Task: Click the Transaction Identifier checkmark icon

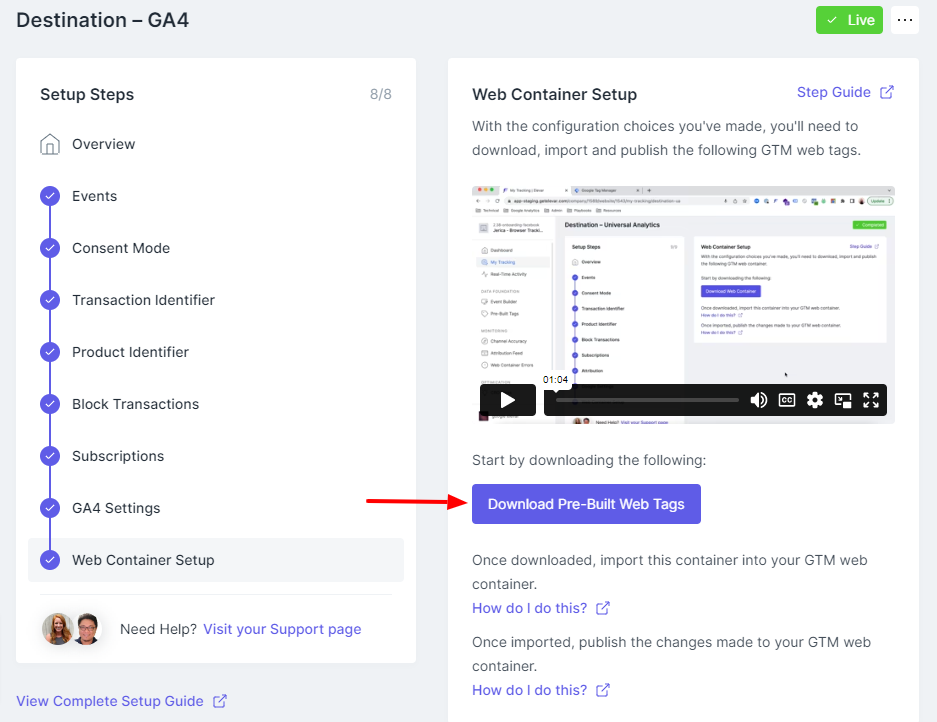Action: tap(50, 300)
